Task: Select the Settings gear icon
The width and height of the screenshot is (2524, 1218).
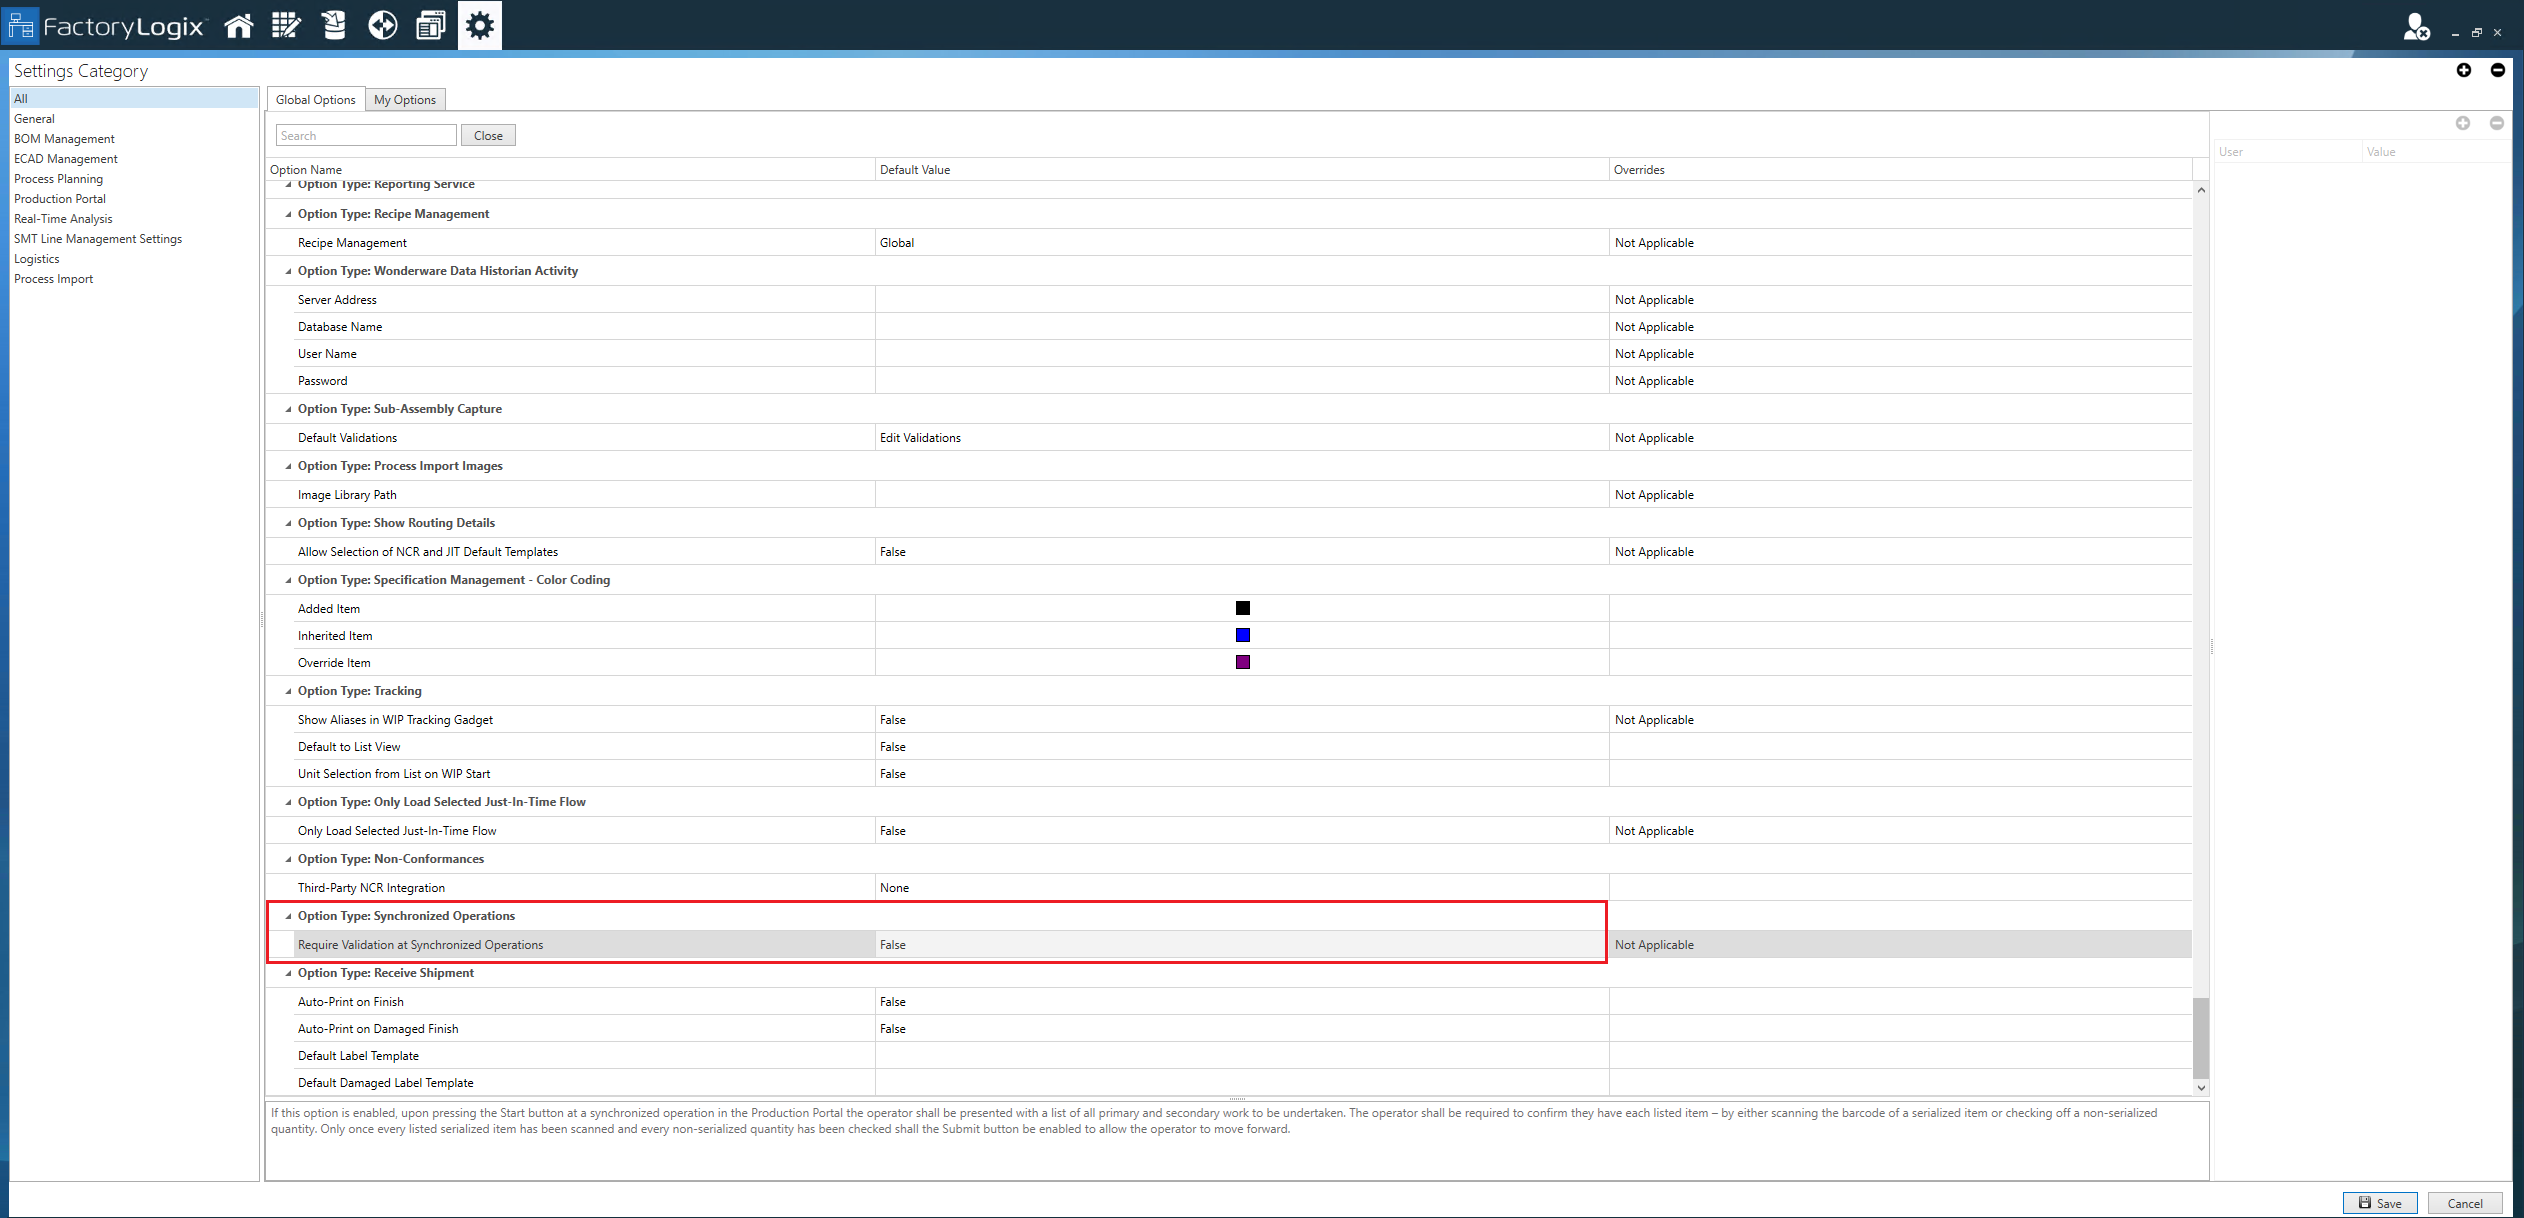Action: tap(479, 25)
